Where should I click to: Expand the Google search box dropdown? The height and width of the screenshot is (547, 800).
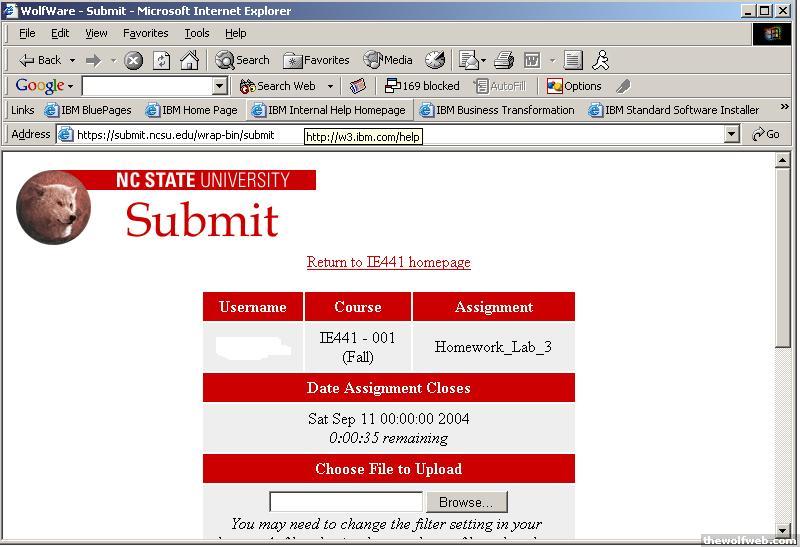click(220, 86)
